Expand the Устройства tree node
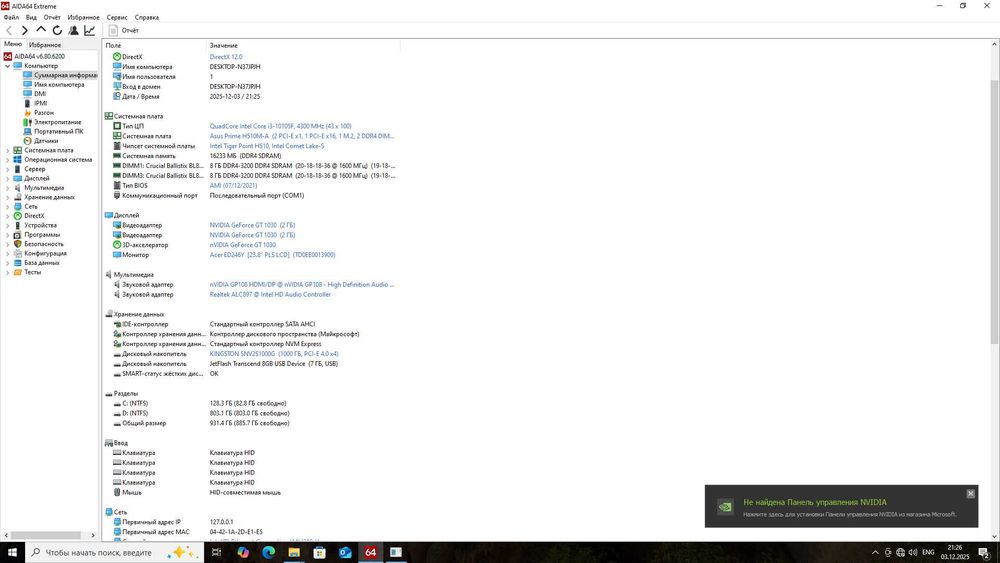Image resolution: width=1000 pixels, height=563 pixels. click(x=8, y=225)
